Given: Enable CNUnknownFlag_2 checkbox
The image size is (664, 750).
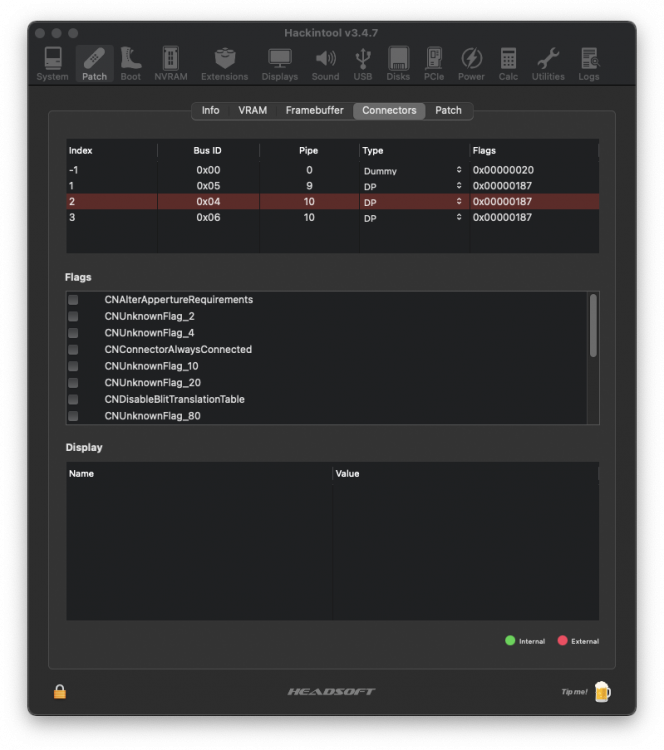Looking at the screenshot, I should [73, 316].
